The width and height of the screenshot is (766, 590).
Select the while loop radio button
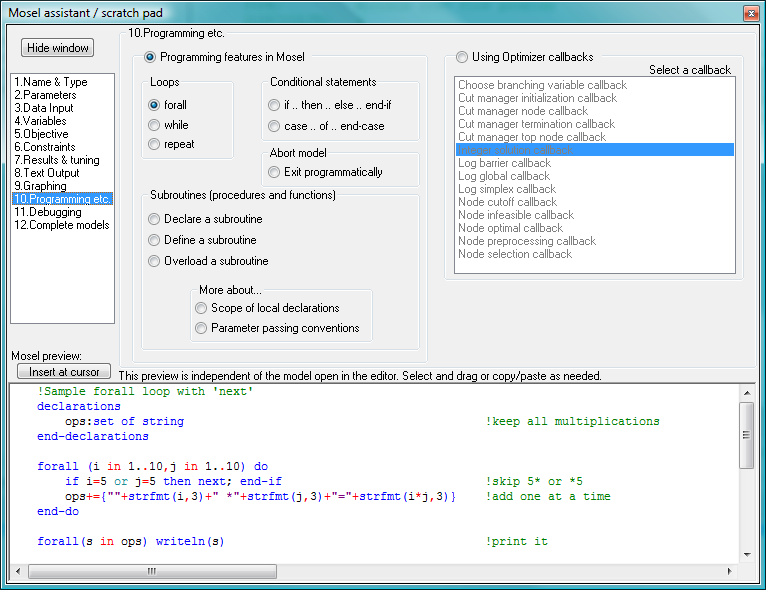point(154,125)
